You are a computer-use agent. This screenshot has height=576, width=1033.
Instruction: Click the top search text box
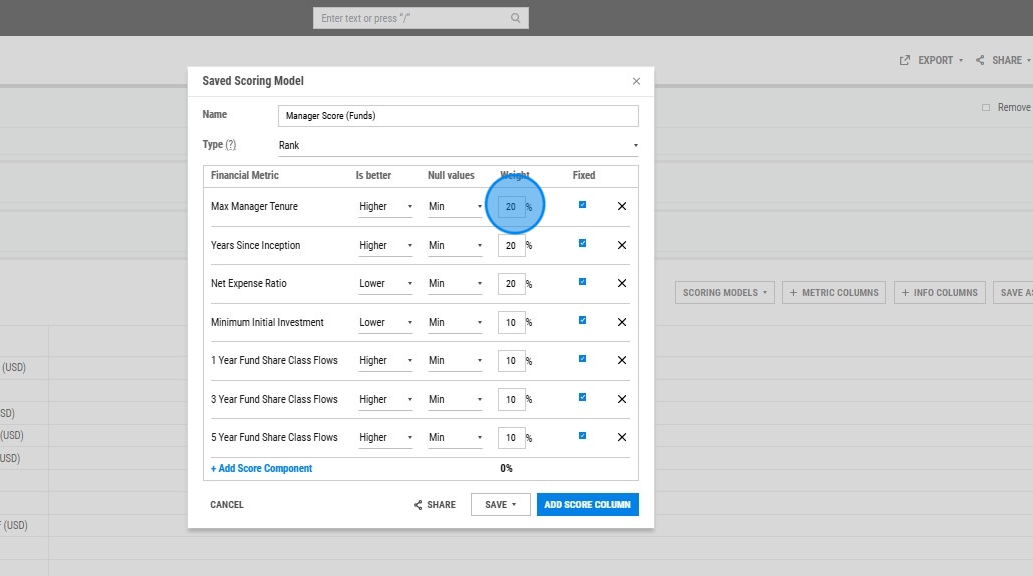click(420, 18)
